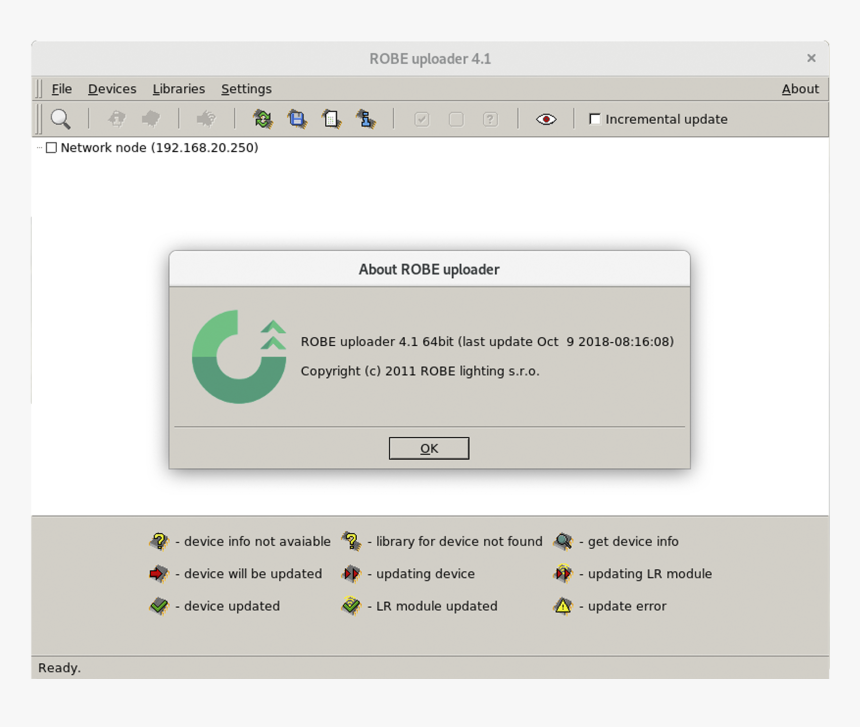Open the Settings menu
The width and height of the screenshot is (860, 727).
[246, 89]
